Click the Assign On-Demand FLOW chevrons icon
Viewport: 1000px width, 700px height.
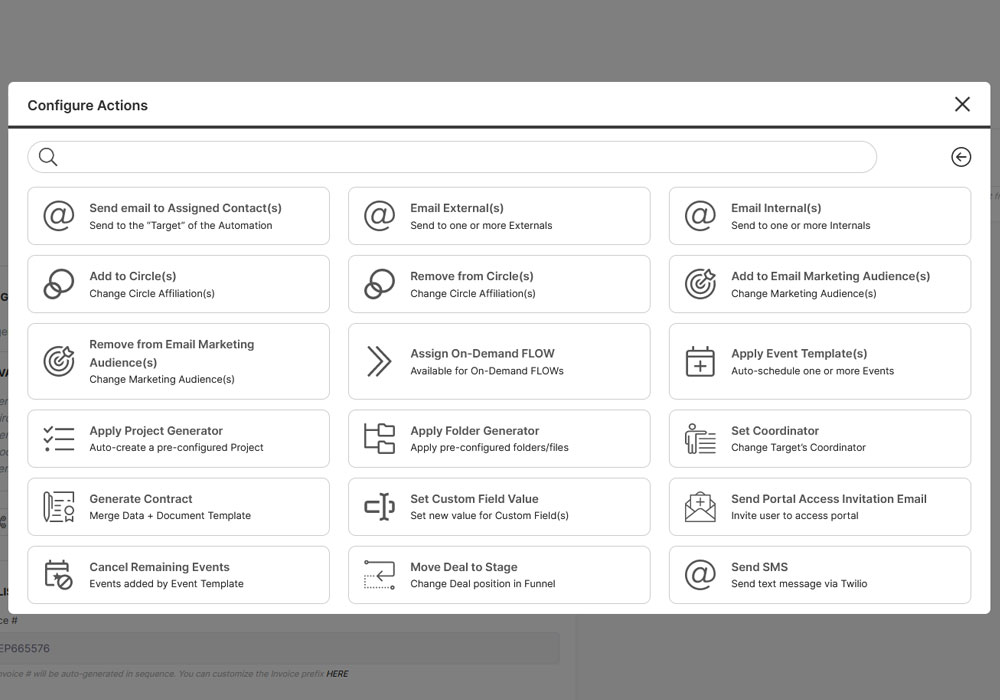(x=379, y=361)
